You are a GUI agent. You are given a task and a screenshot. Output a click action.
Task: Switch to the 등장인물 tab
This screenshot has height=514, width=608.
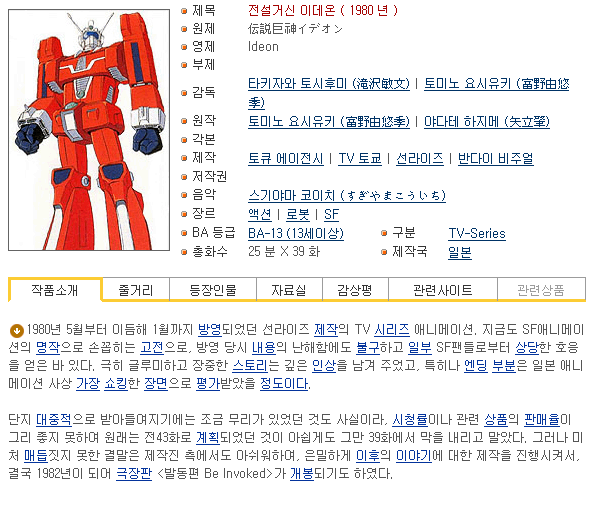(x=213, y=290)
